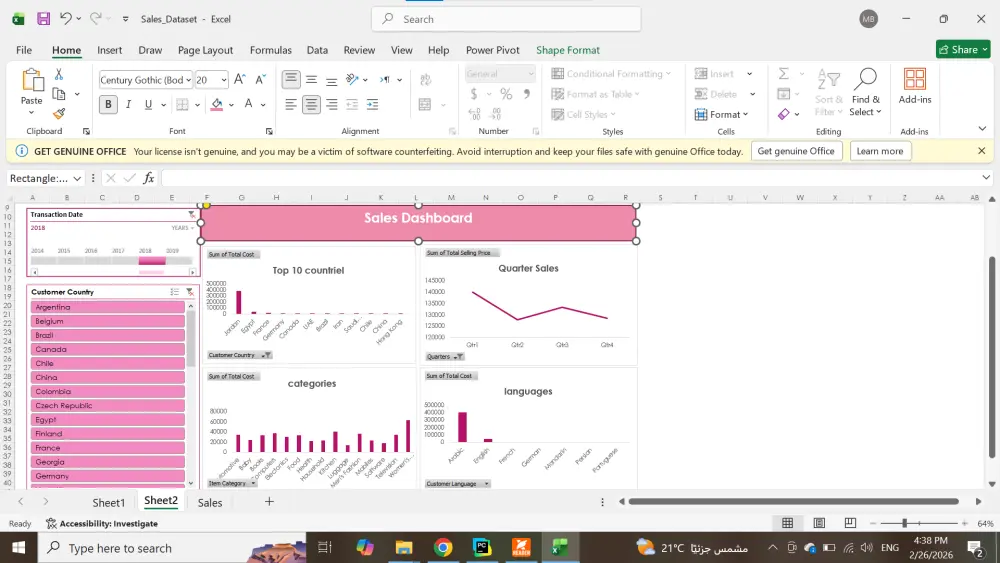Screen dimensions: 1000x563
Task: Click the AutoSum sigma icon
Action: click(784, 73)
